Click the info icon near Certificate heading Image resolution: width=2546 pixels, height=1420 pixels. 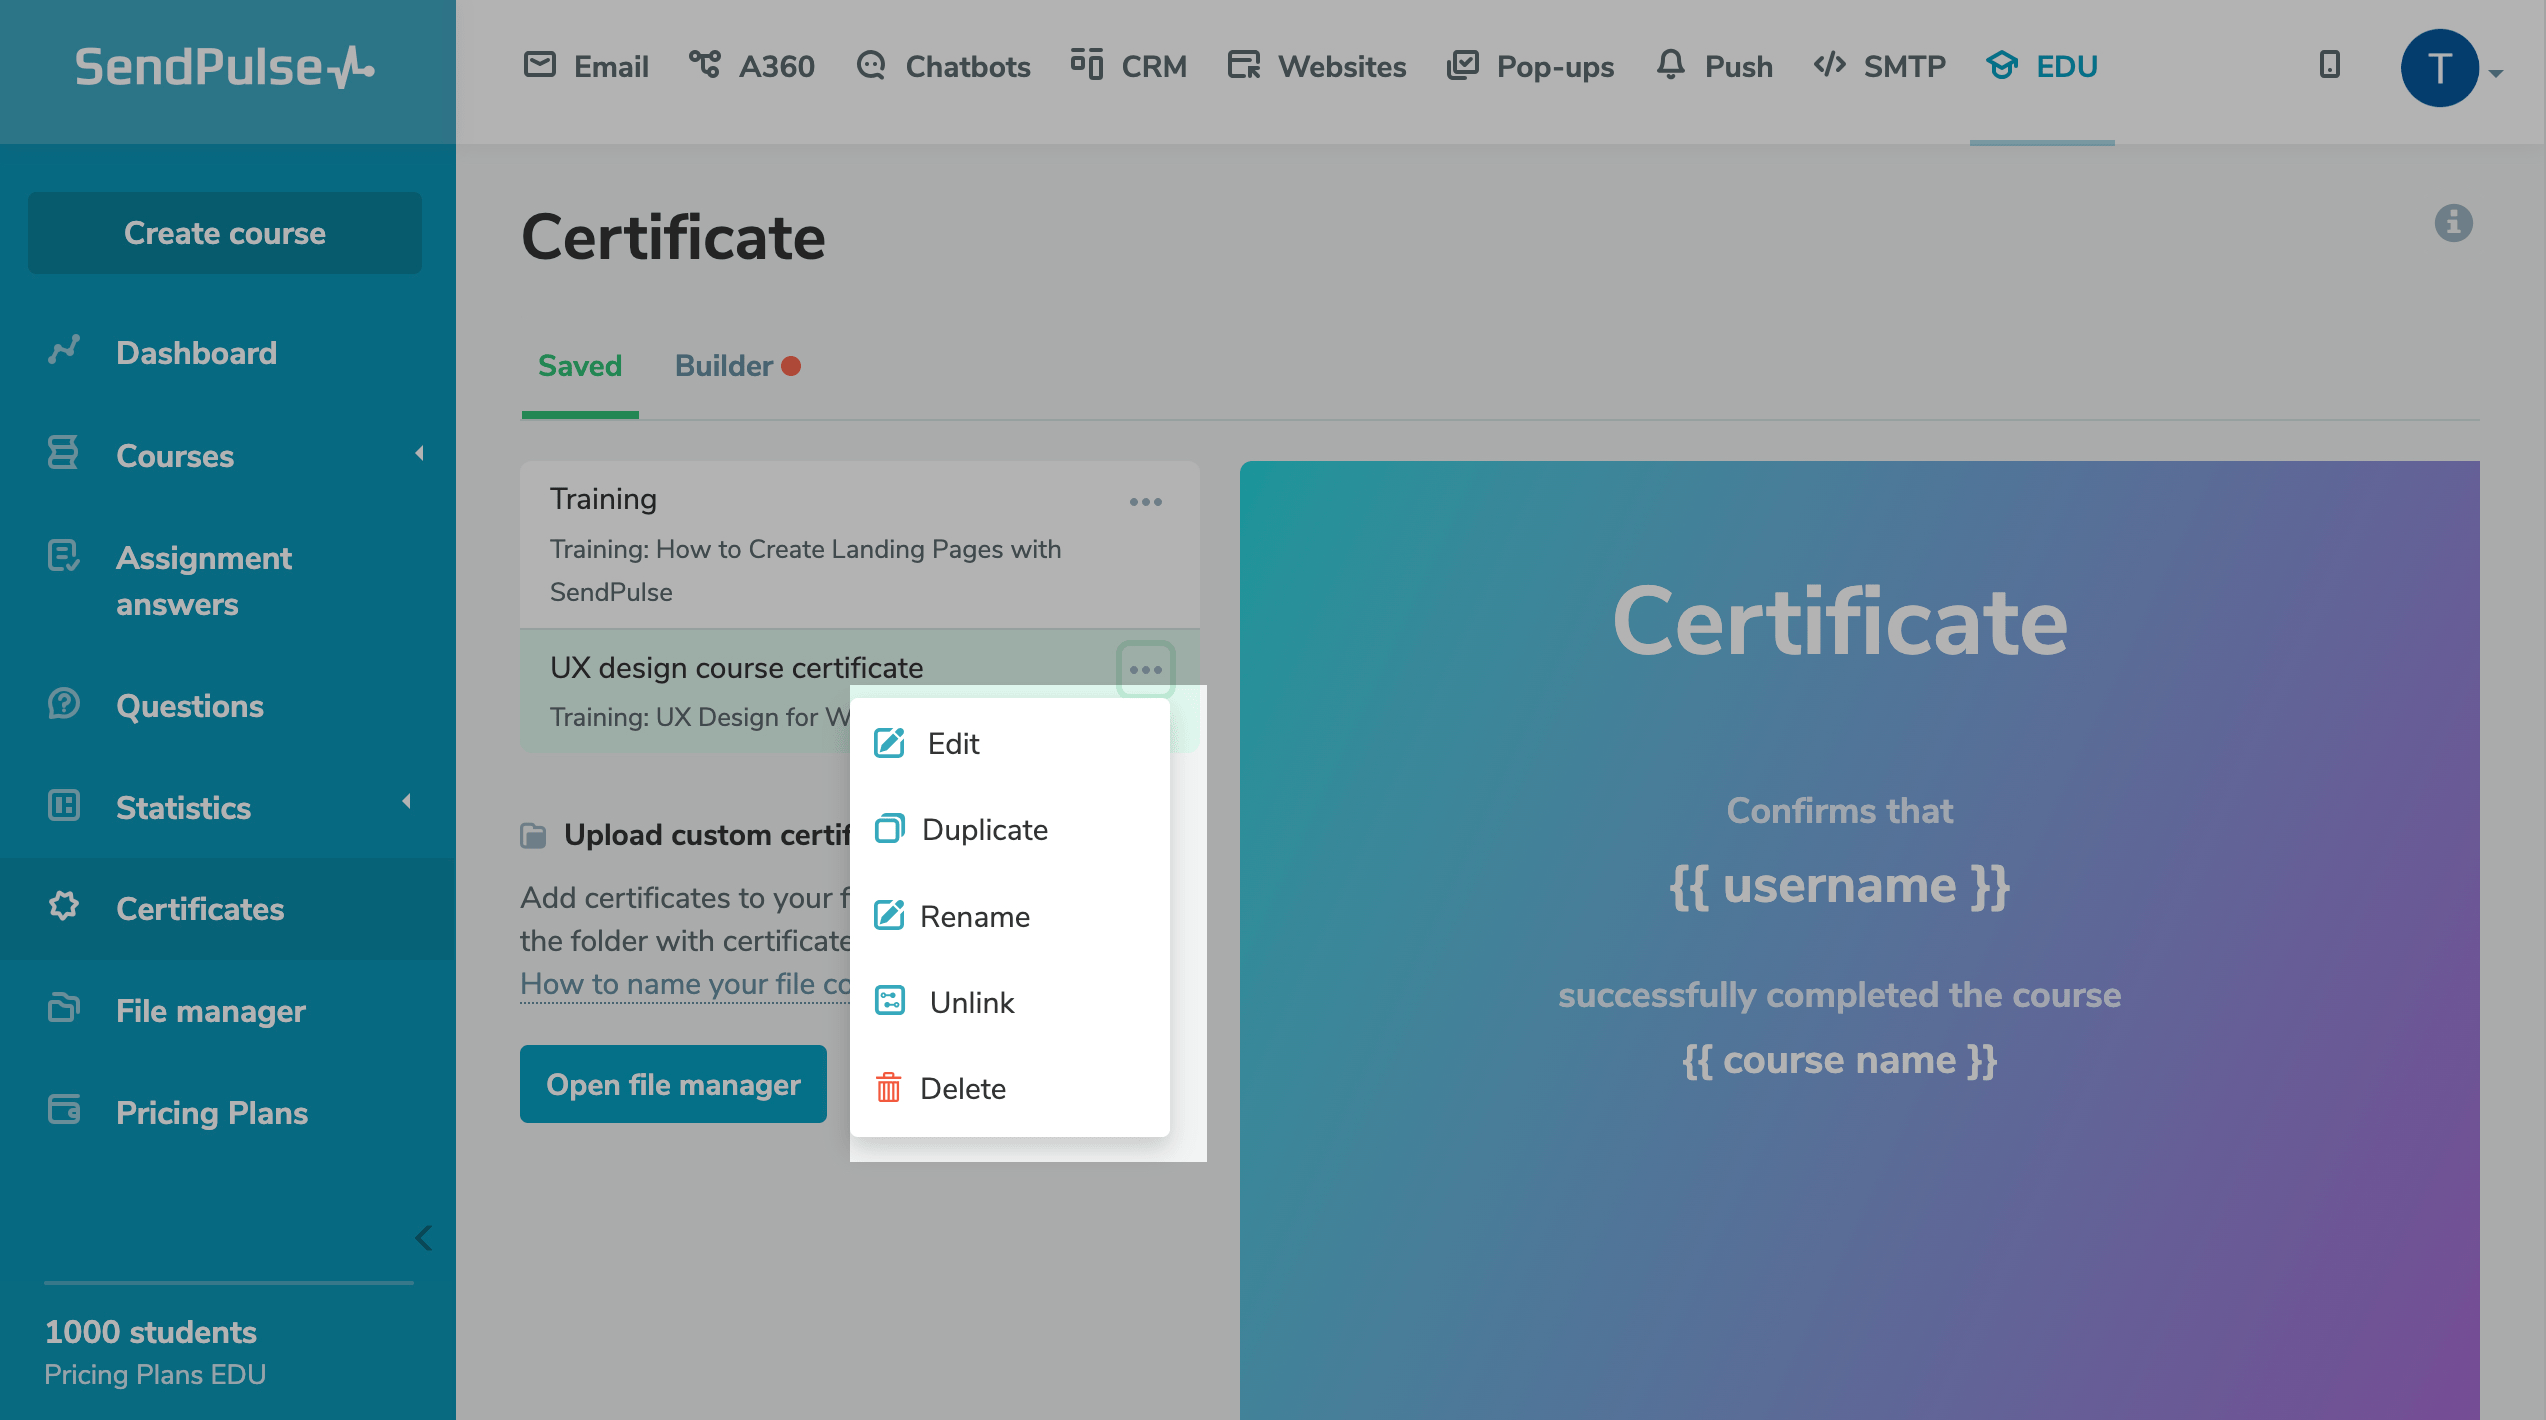pos(2453,223)
